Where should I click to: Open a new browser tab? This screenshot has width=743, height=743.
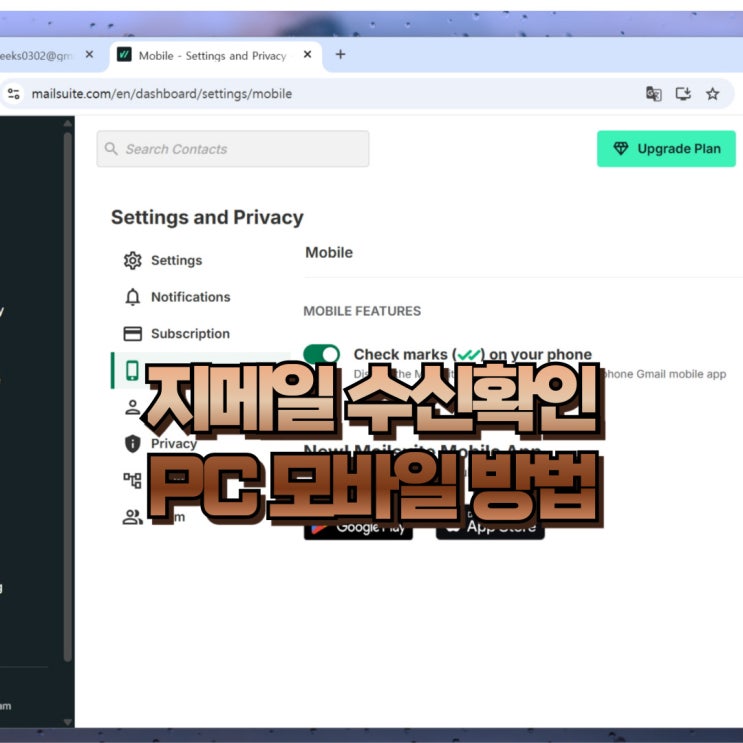(x=340, y=54)
